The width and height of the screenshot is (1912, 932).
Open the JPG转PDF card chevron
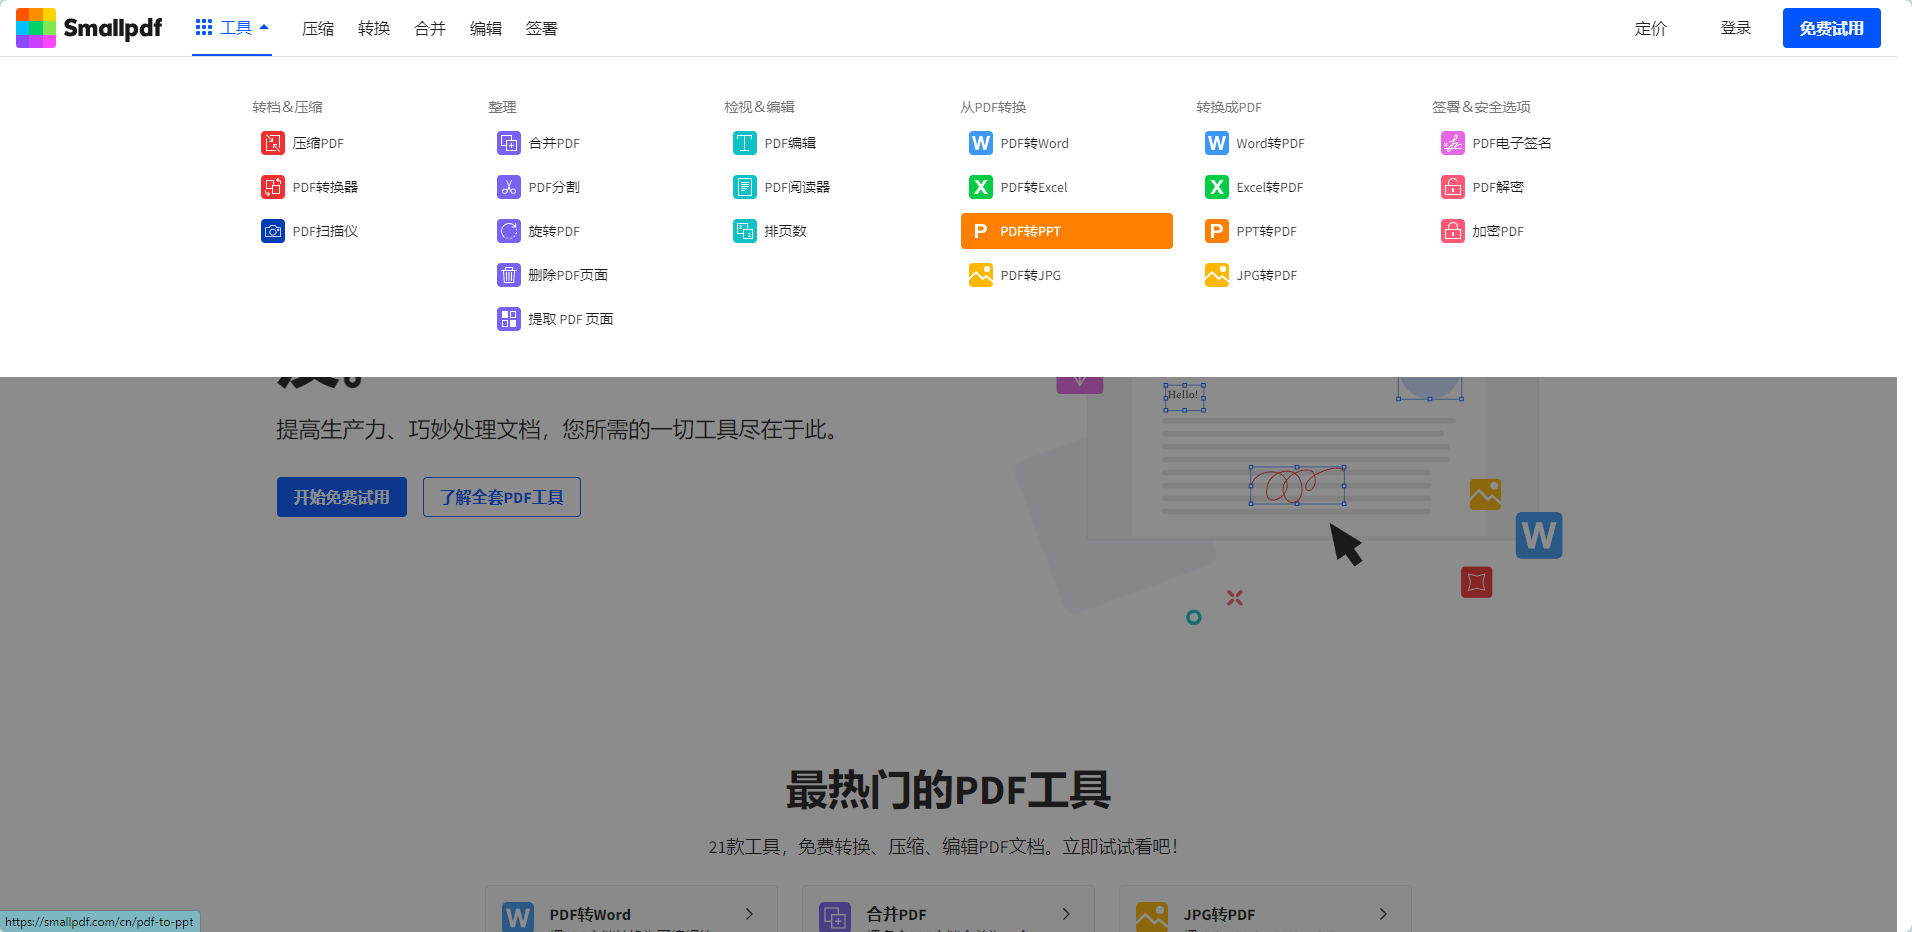click(x=1383, y=914)
